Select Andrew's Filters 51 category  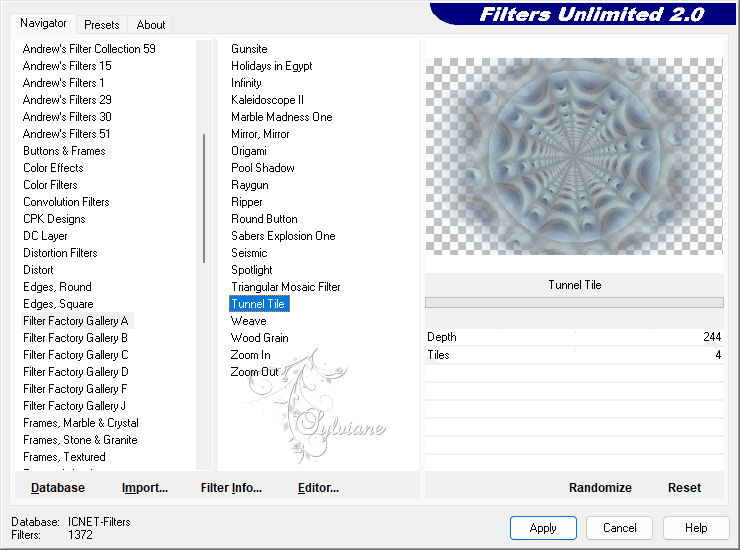[x=67, y=134]
